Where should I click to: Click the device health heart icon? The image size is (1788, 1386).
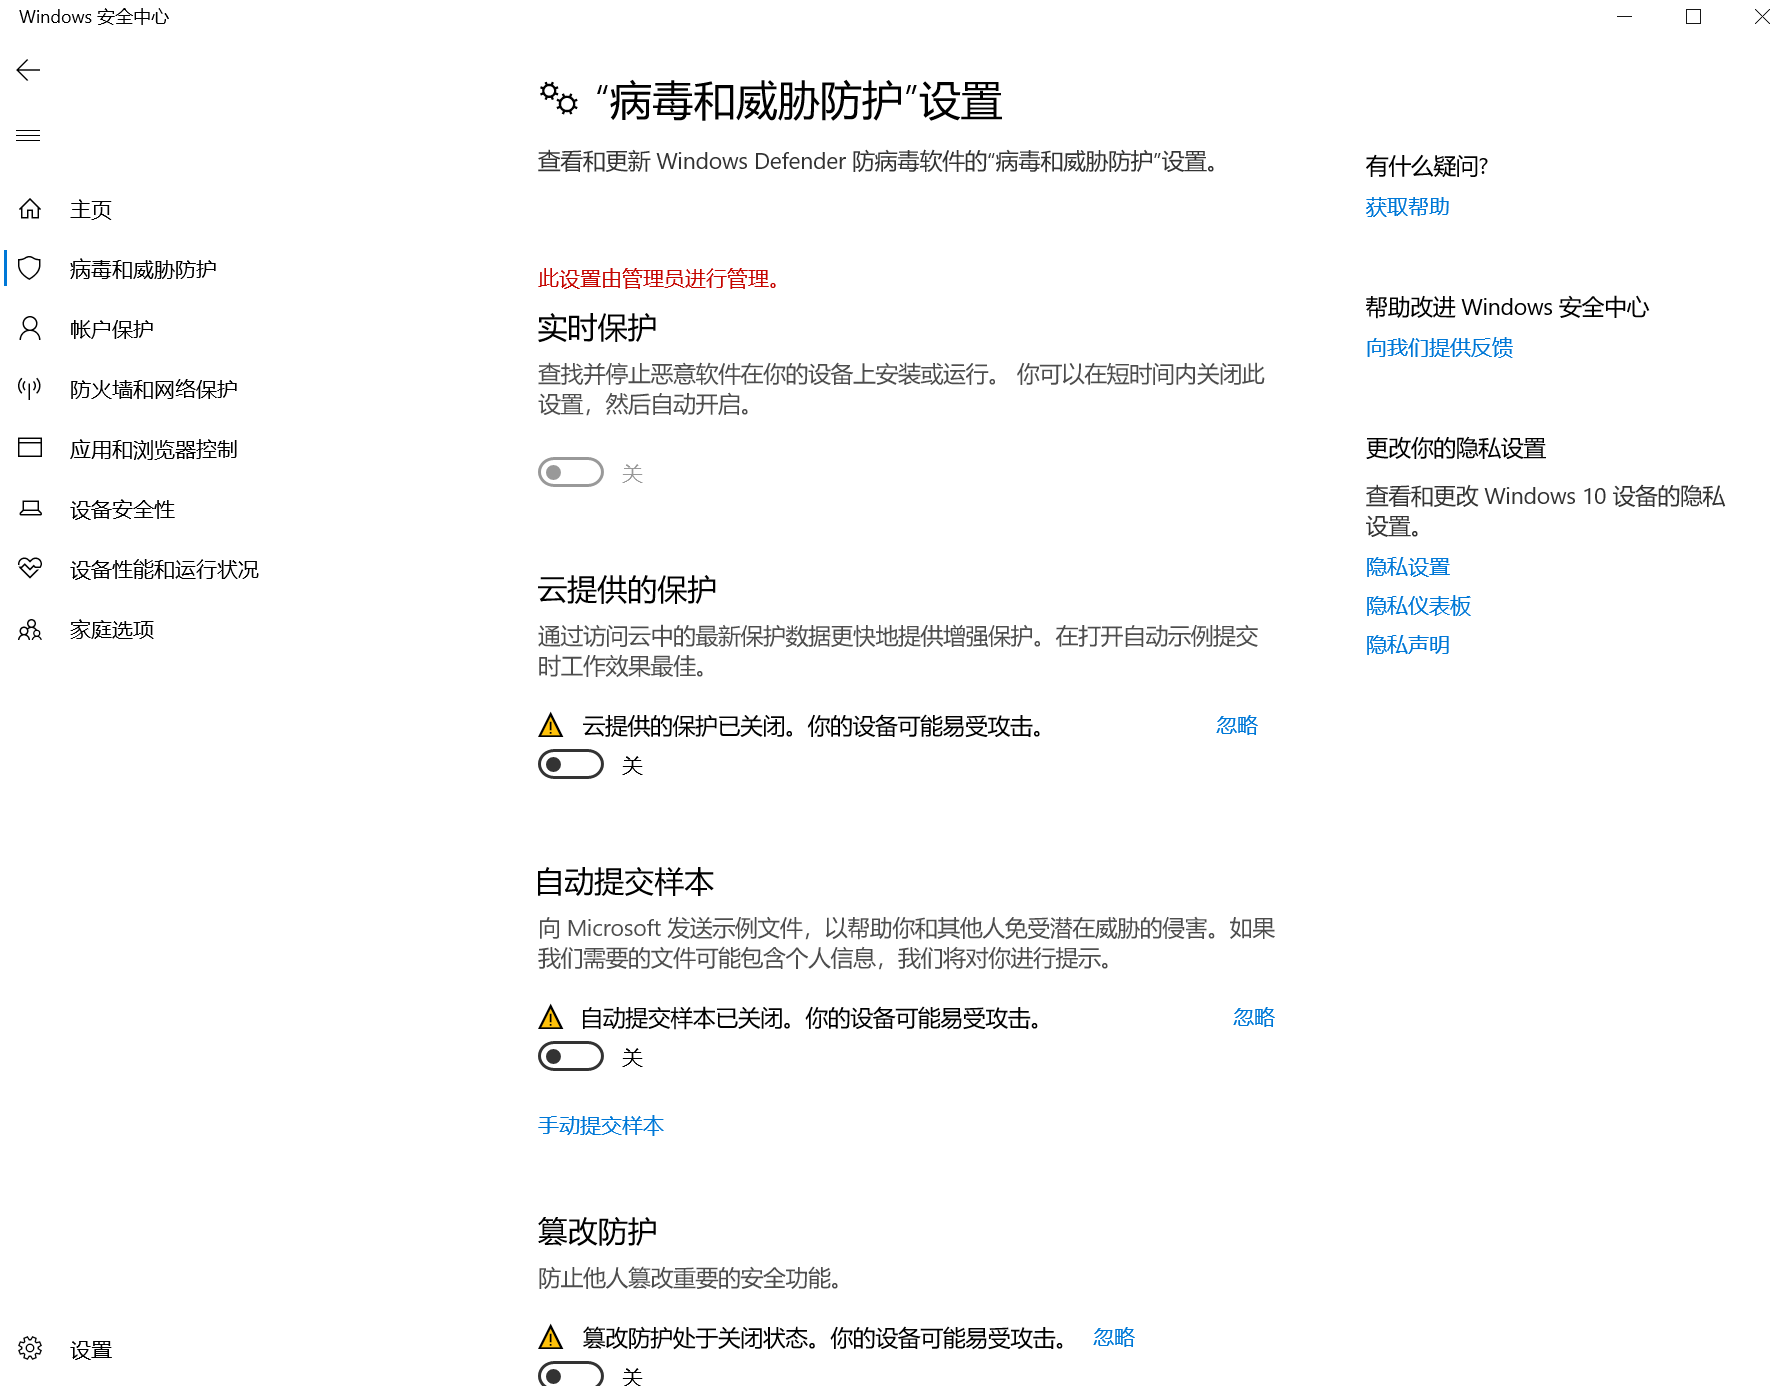(30, 568)
